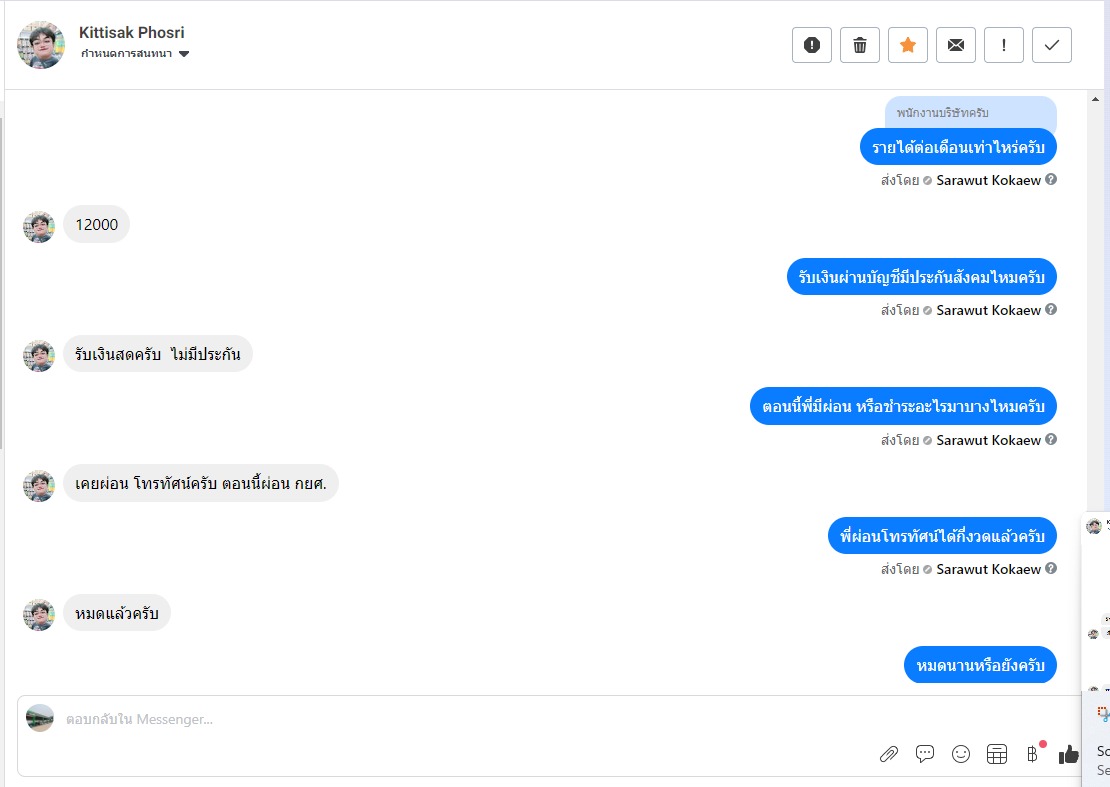Mark conversation done with checkmark
The width and height of the screenshot is (1110, 787).
[1052, 45]
